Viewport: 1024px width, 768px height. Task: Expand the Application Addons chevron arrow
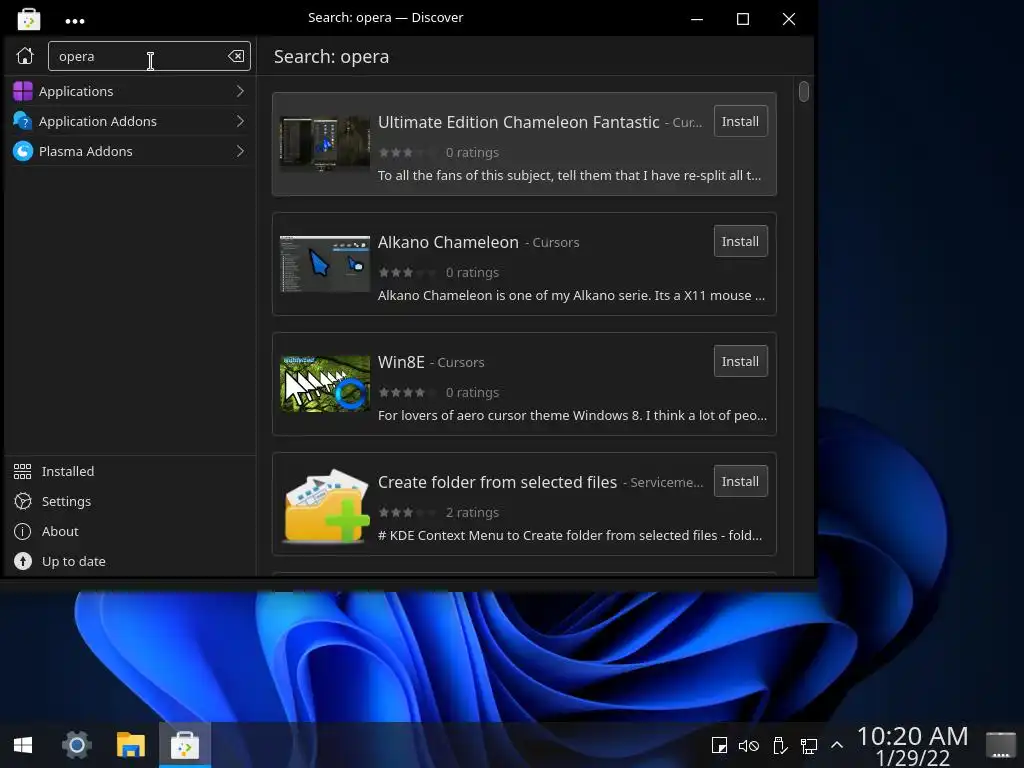(x=240, y=121)
